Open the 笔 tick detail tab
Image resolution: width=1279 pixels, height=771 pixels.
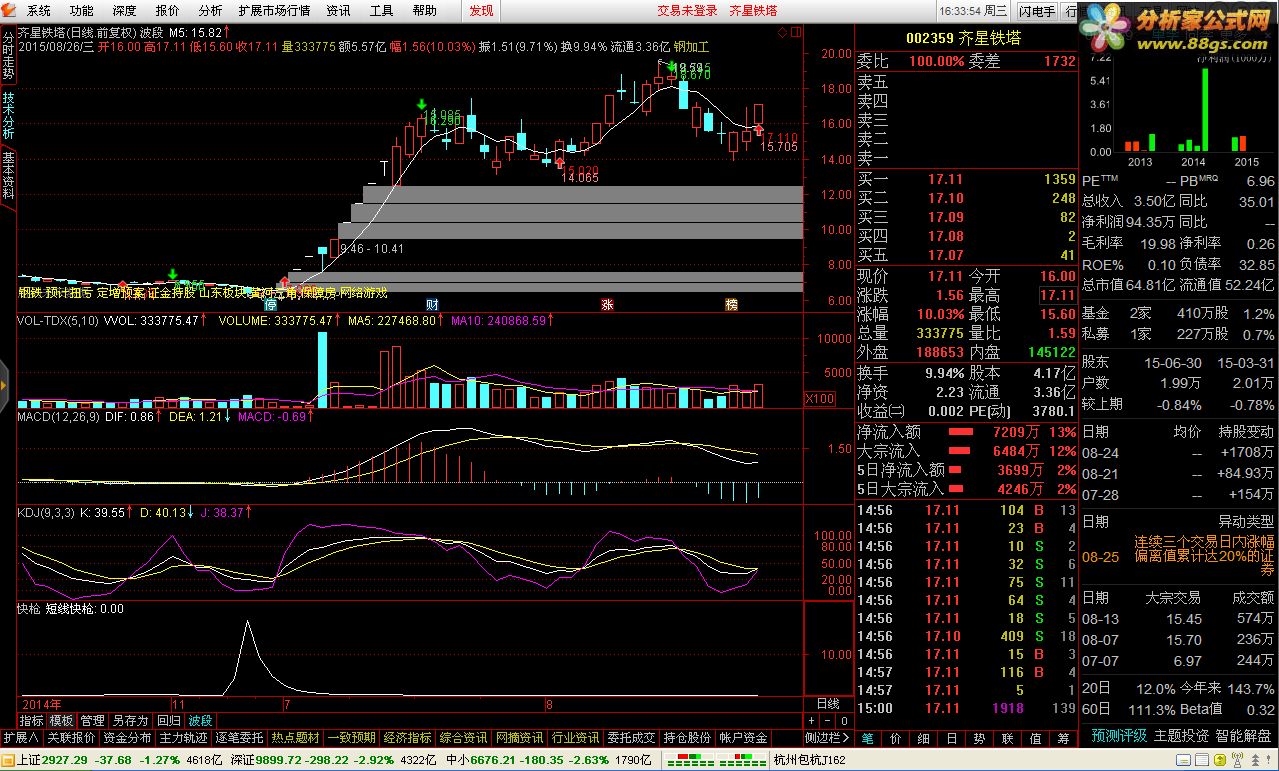tap(868, 738)
